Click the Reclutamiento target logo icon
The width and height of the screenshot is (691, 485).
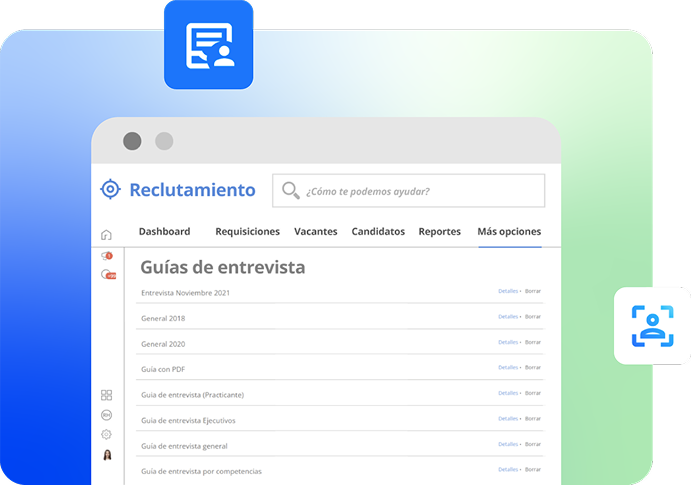tap(110, 189)
